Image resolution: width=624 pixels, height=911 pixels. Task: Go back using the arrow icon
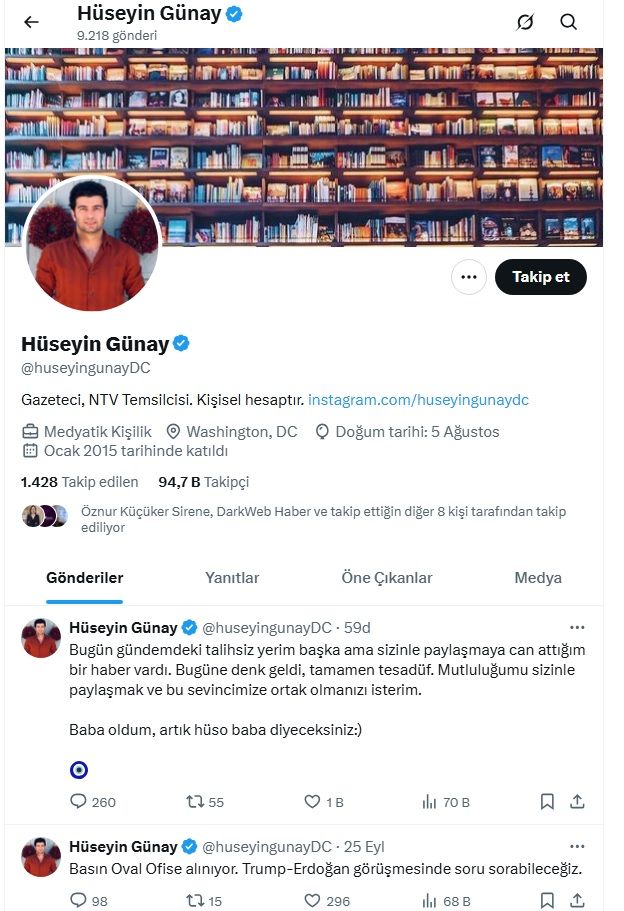click(x=31, y=22)
